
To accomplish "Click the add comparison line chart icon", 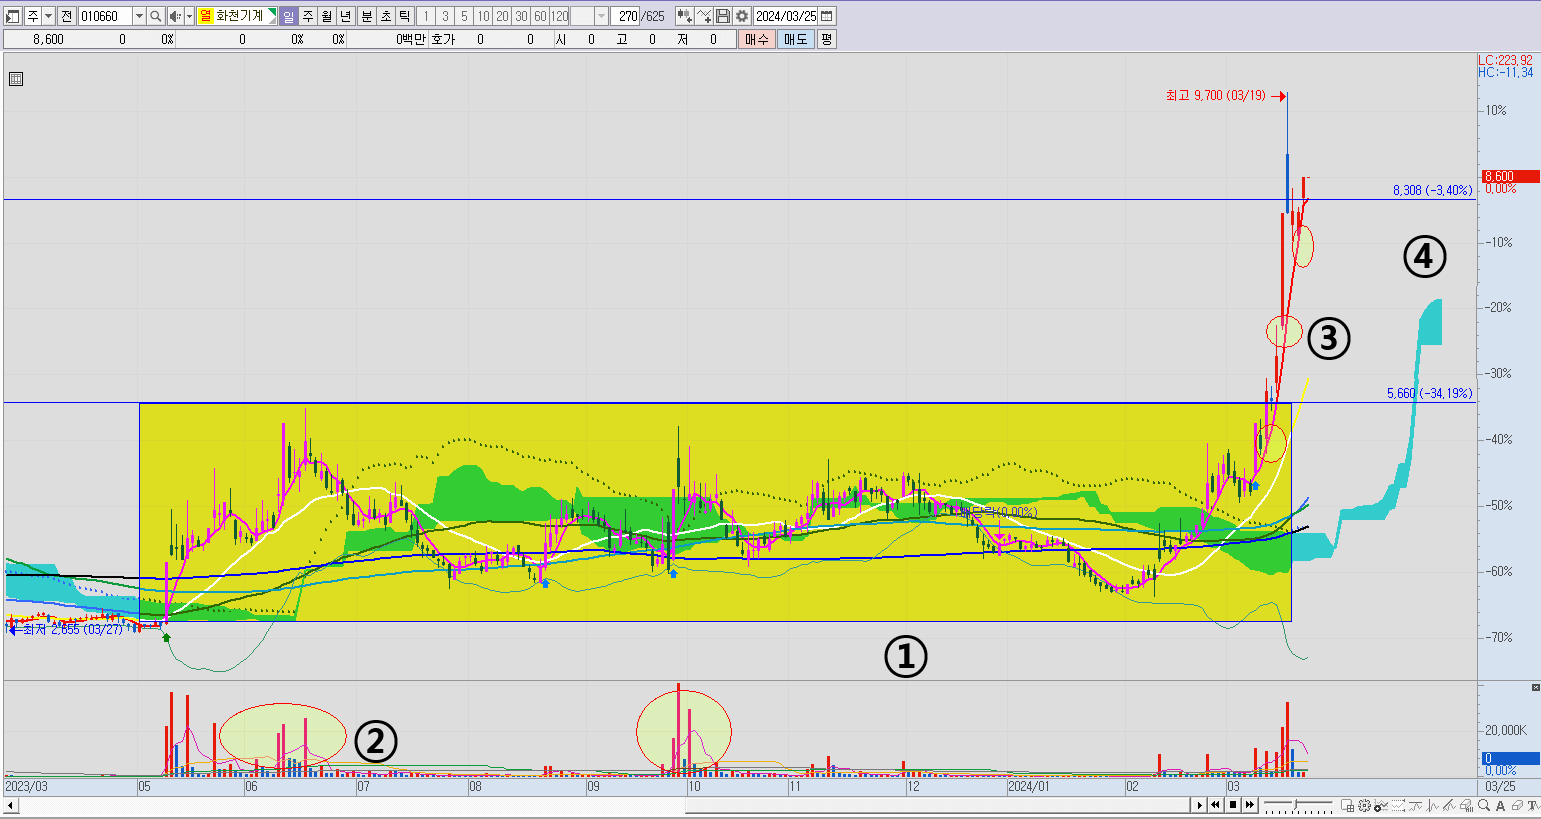I will point(704,16).
